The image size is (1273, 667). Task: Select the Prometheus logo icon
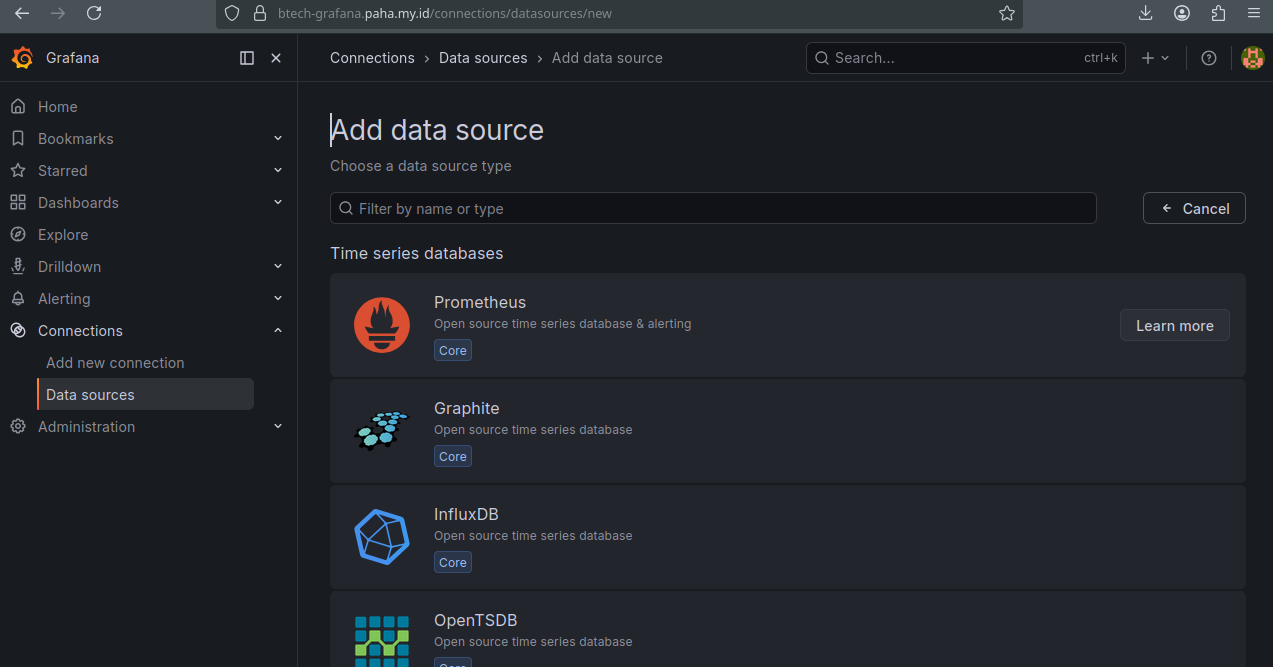click(x=382, y=325)
